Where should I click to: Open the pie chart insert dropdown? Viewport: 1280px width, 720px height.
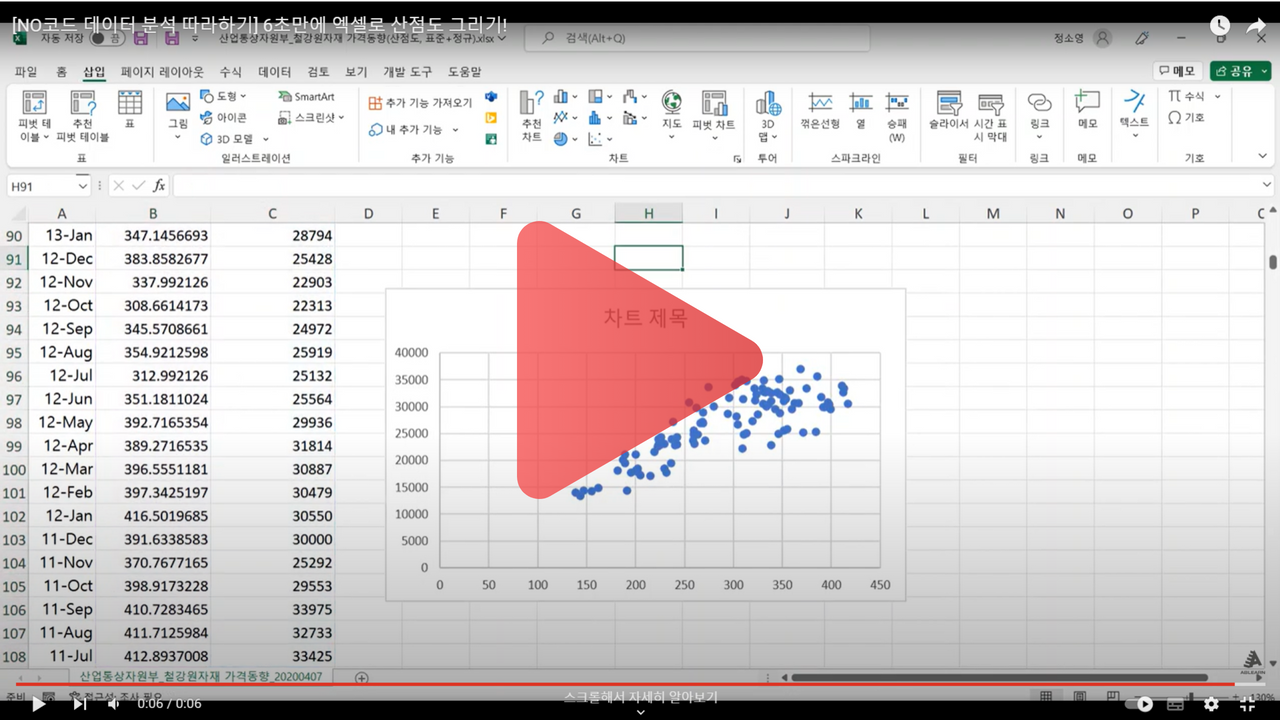564,139
